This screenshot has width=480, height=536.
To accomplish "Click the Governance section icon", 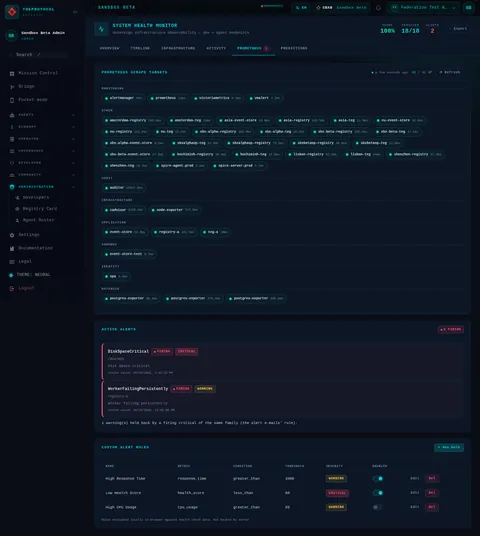I will pyautogui.click(x=12, y=151).
